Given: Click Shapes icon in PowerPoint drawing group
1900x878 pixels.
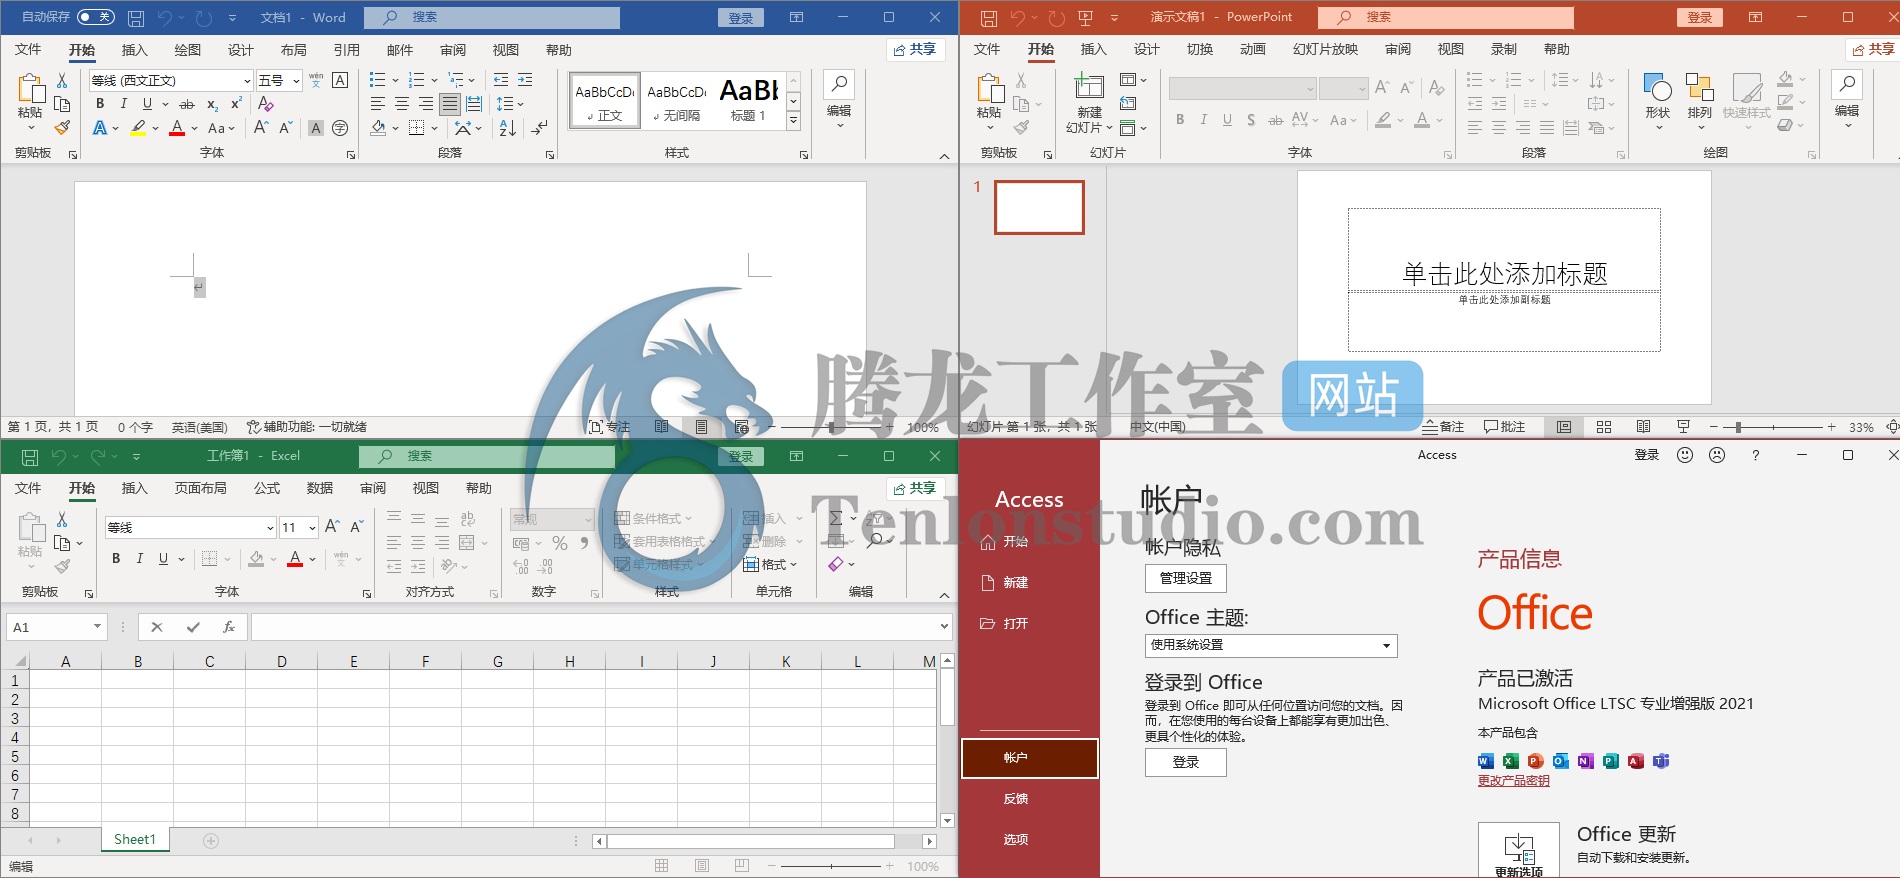Looking at the screenshot, I should tap(1658, 86).
